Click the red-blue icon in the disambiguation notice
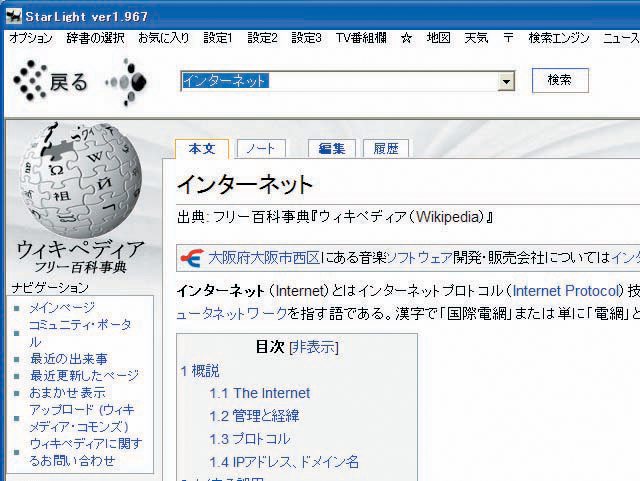 192,258
